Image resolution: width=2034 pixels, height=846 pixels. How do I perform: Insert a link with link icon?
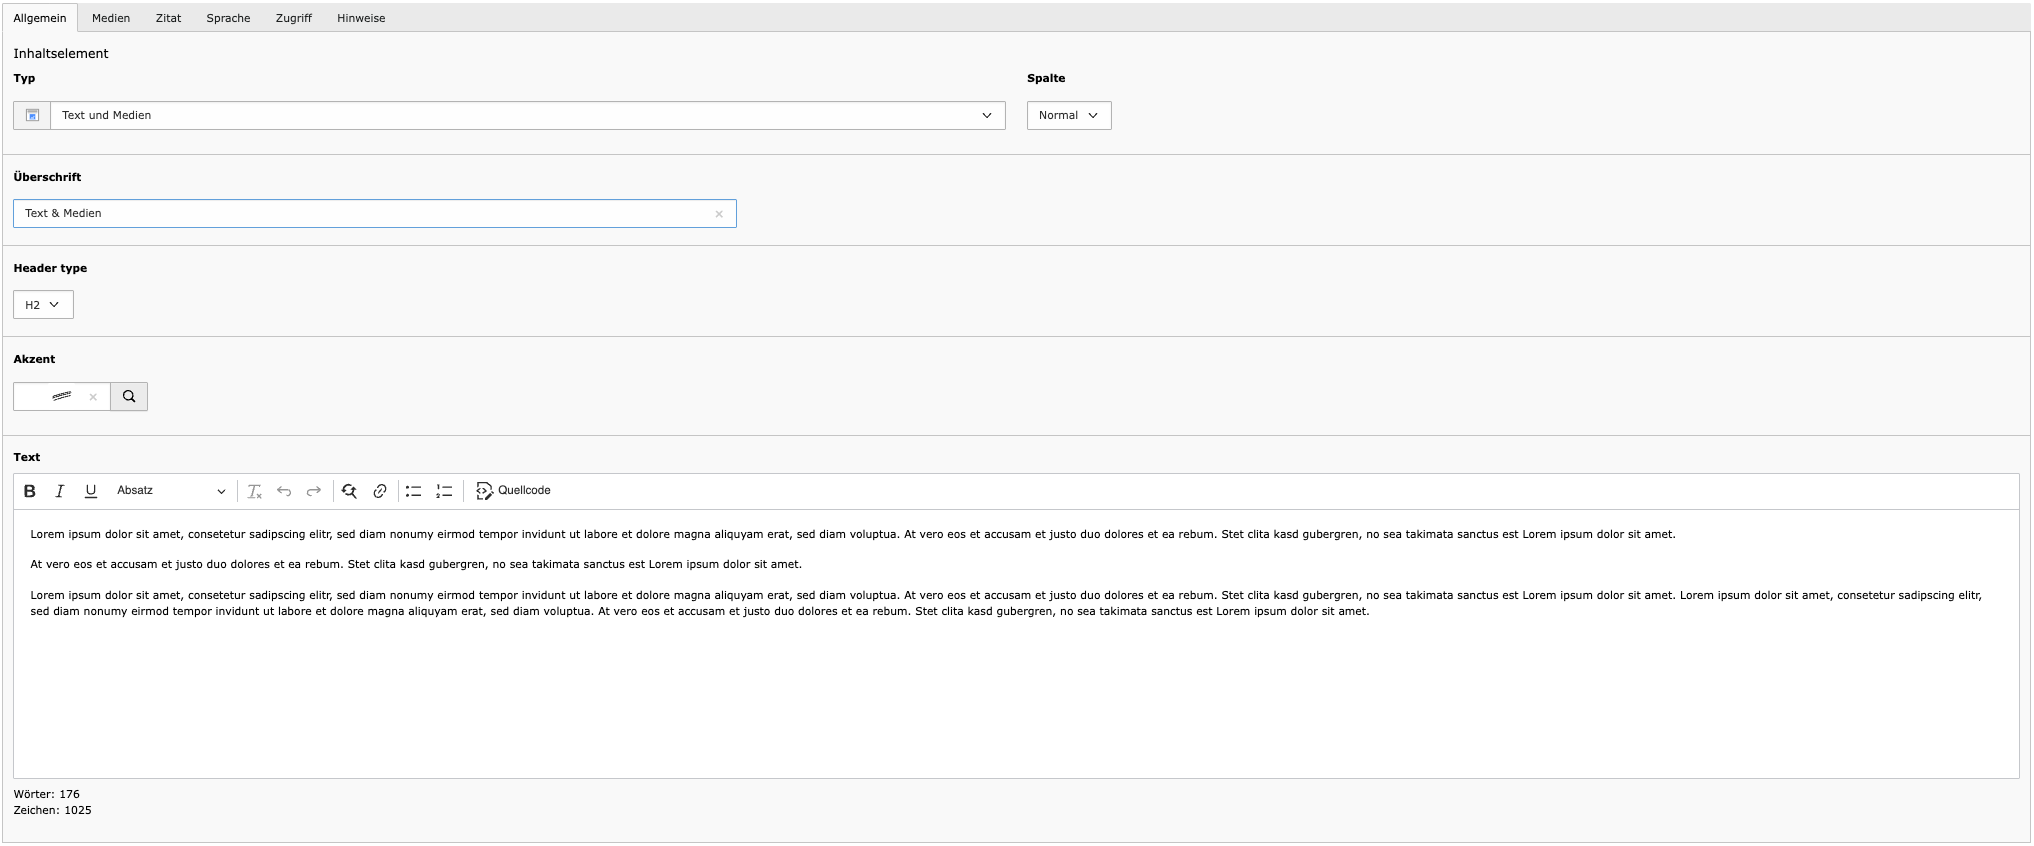click(380, 491)
